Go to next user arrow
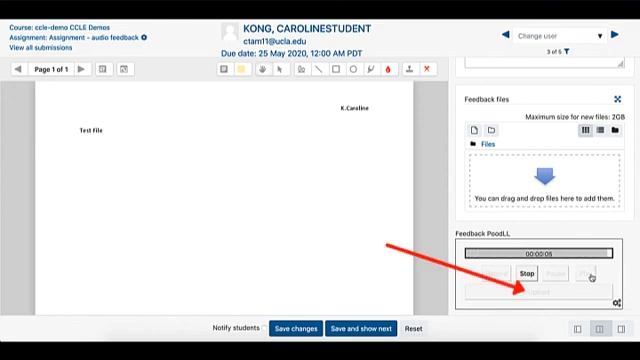Viewport: 640px width, 360px height. tap(615, 35)
